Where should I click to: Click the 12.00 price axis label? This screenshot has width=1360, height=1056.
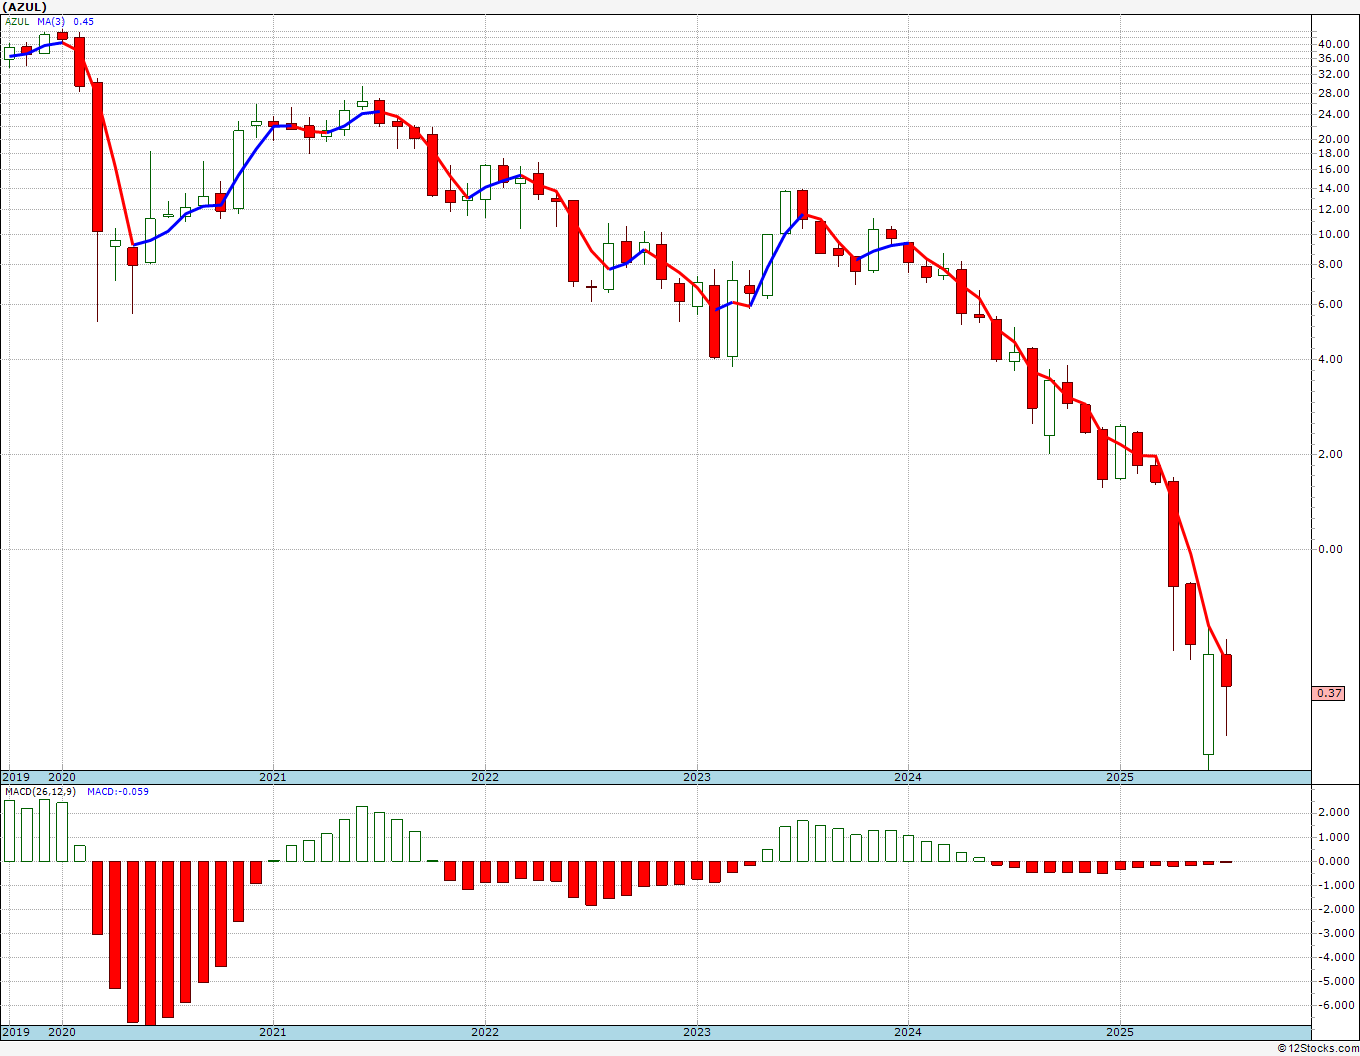point(1333,209)
